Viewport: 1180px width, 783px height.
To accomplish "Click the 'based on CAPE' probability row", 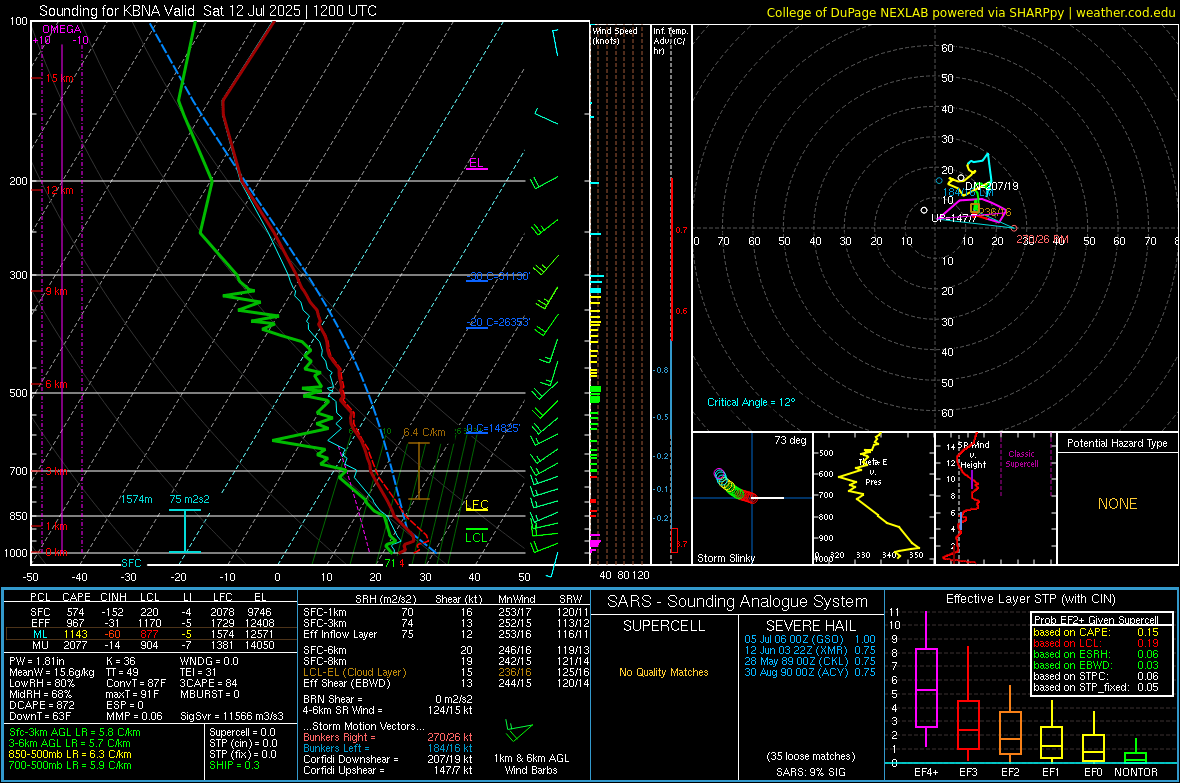I will [x=1096, y=632].
